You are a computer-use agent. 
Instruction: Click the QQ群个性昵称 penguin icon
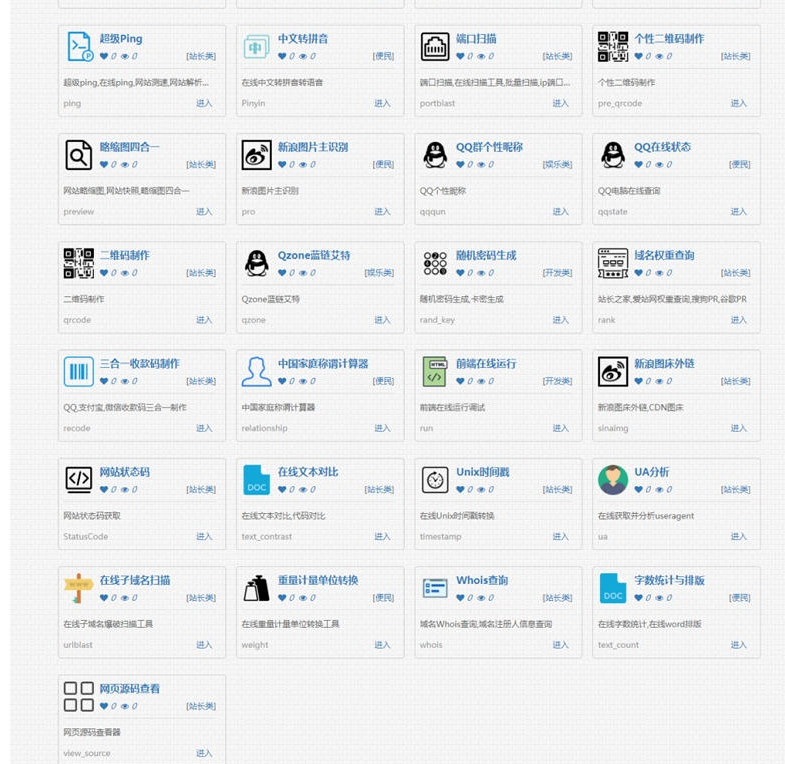click(x=435, y=155)
